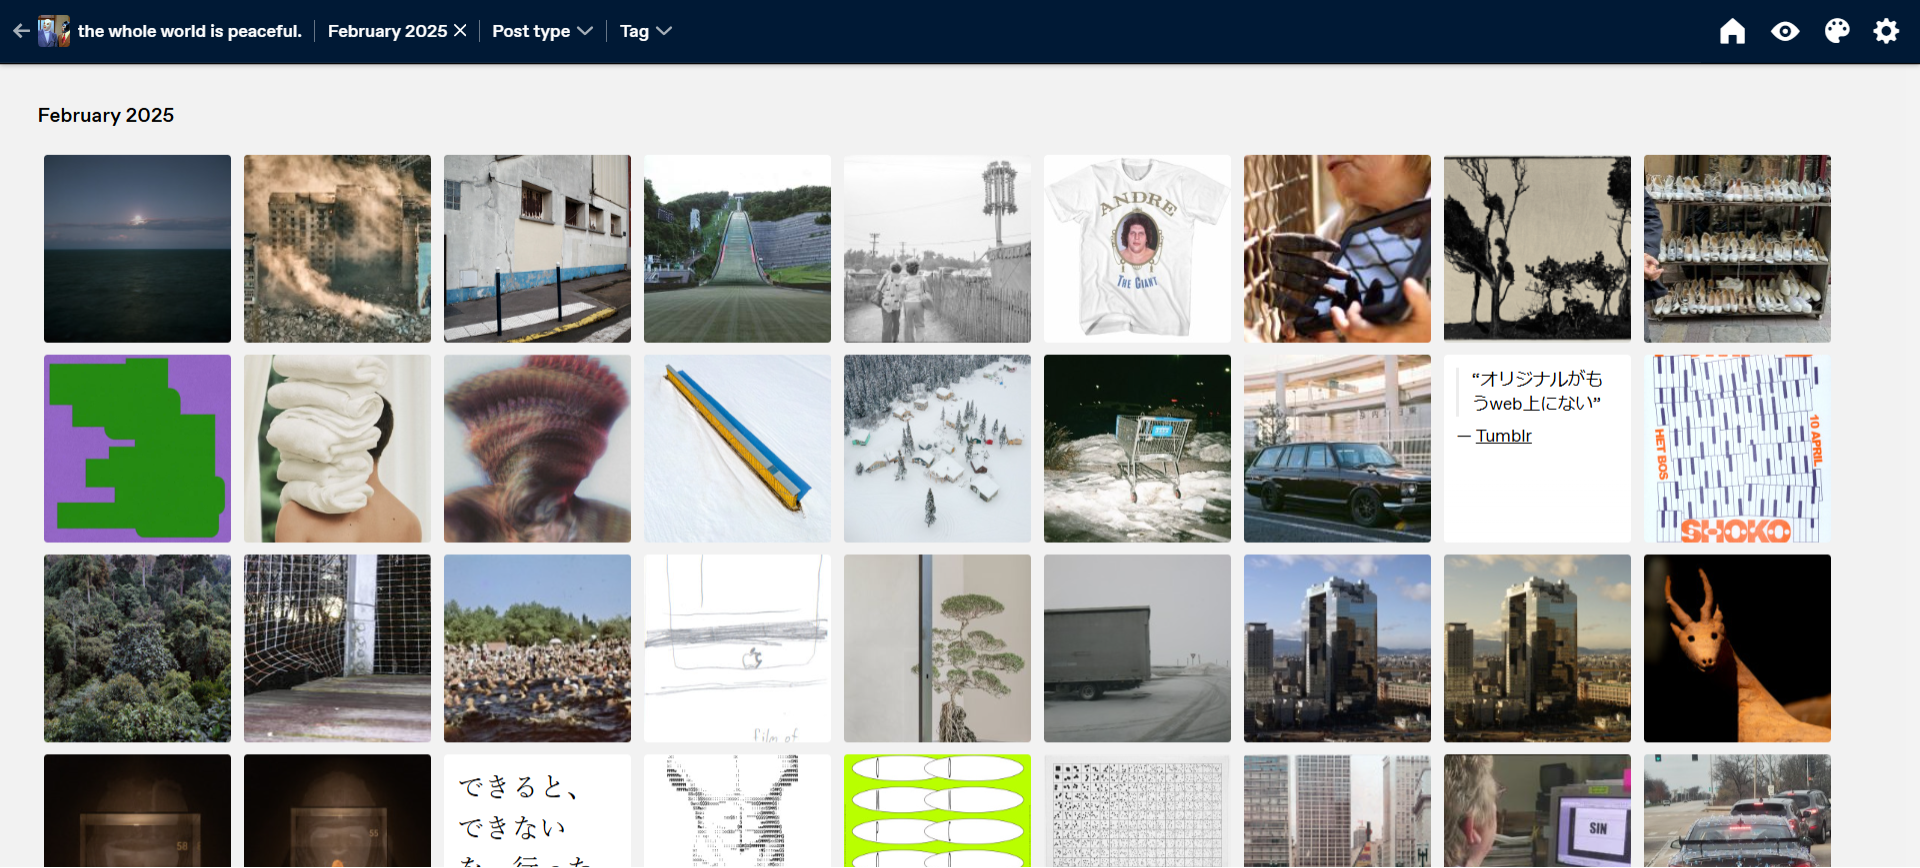Open the SIN computer screen thumbnail
Image resolution: width=1920 pixels, height=868 pixels.
tap(1537, 811)
